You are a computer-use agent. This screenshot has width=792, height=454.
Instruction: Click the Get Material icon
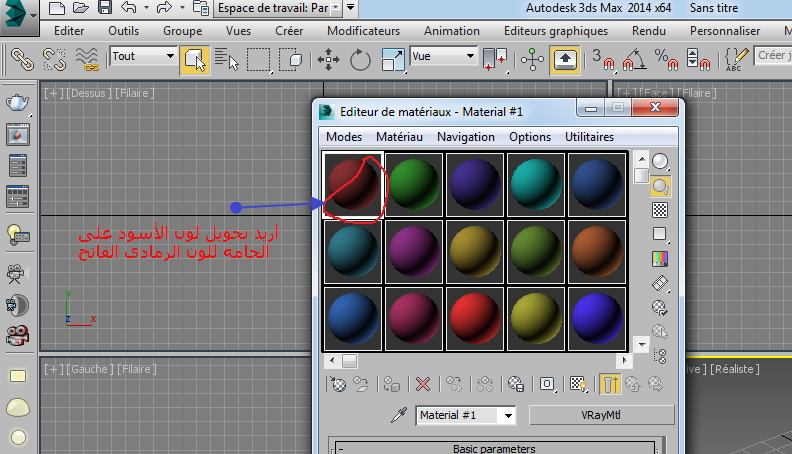(337, 384)
